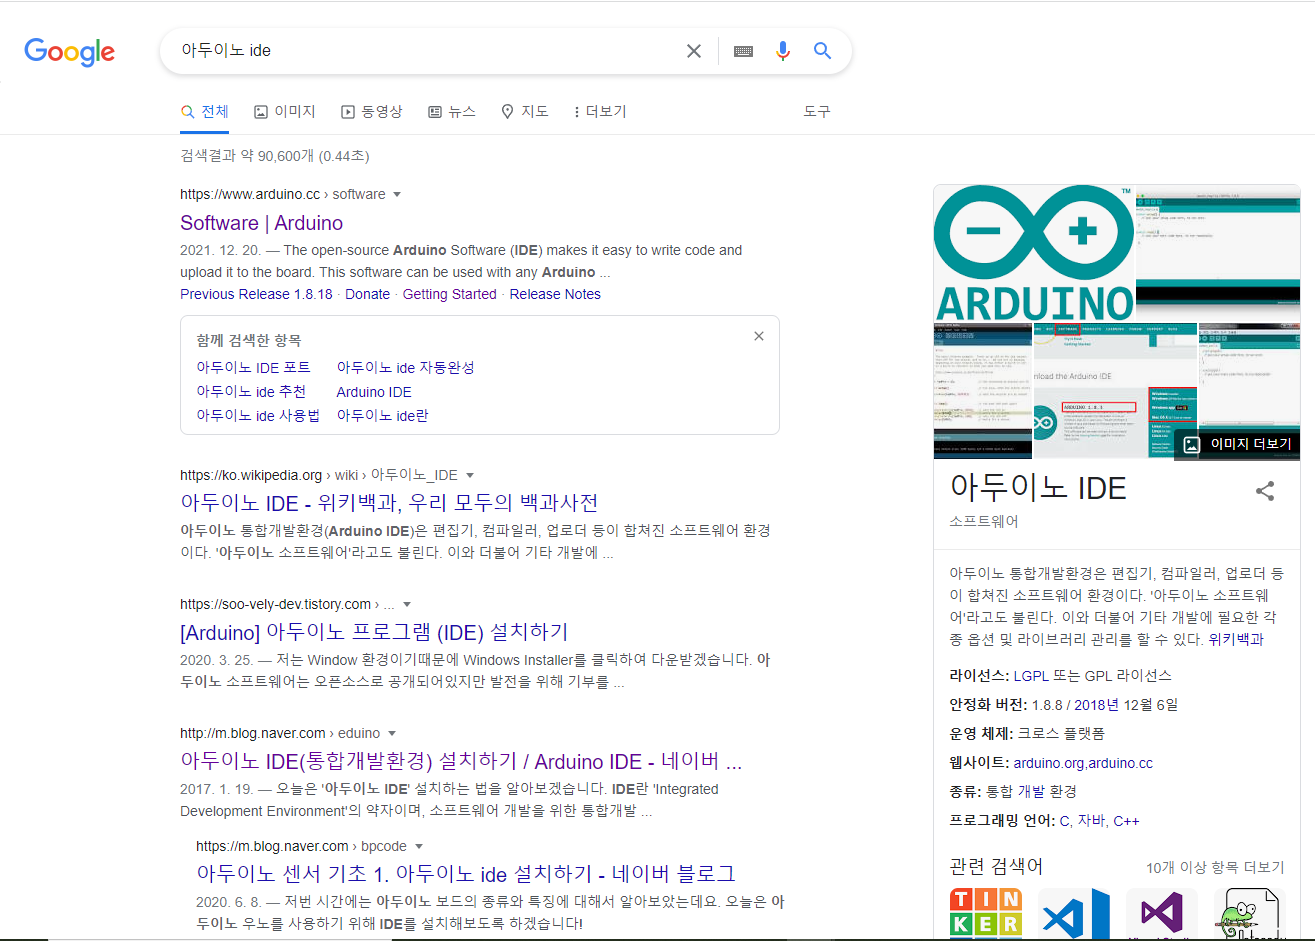This screenshot has height=941, width=1315.
Task: Click the GPL 라이선스 link
Action: tap(1129, 676)
